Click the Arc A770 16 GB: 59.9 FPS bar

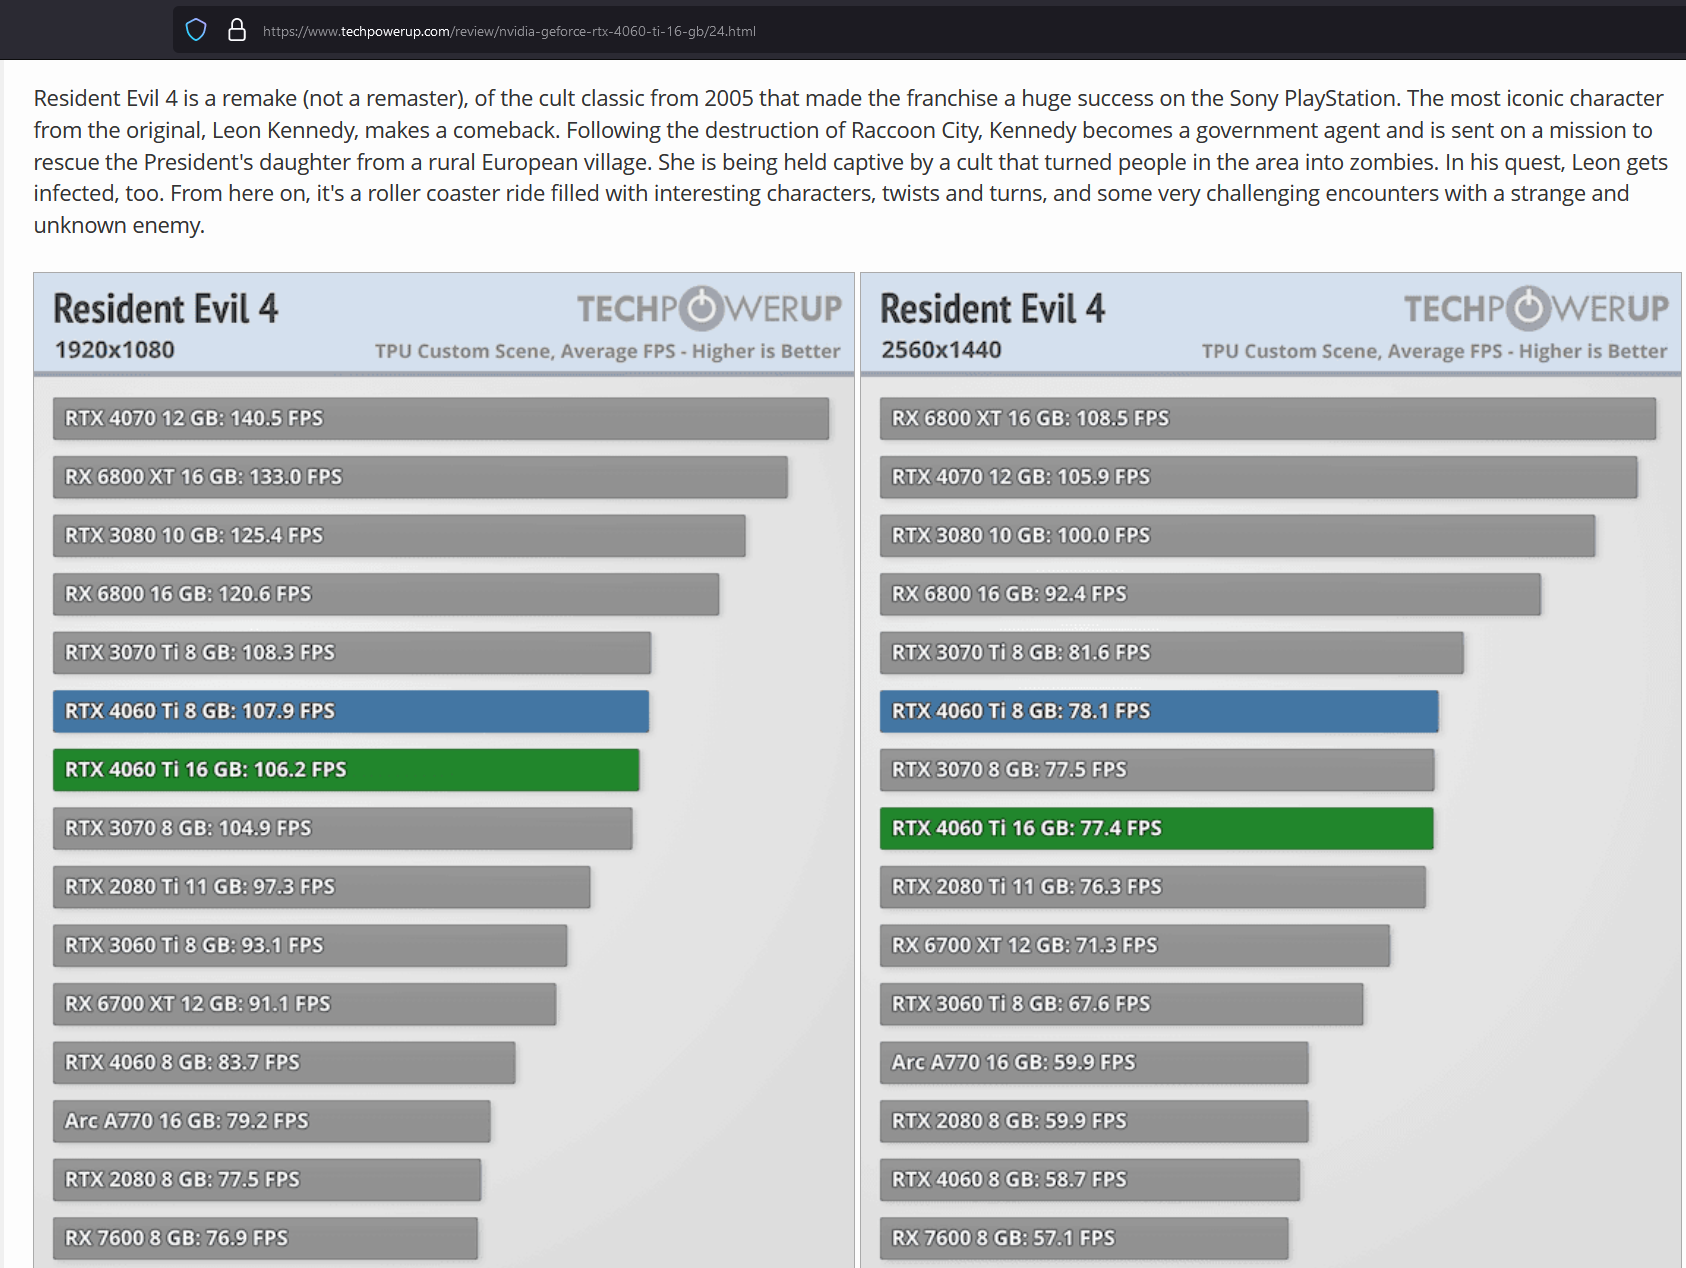1094,1062
